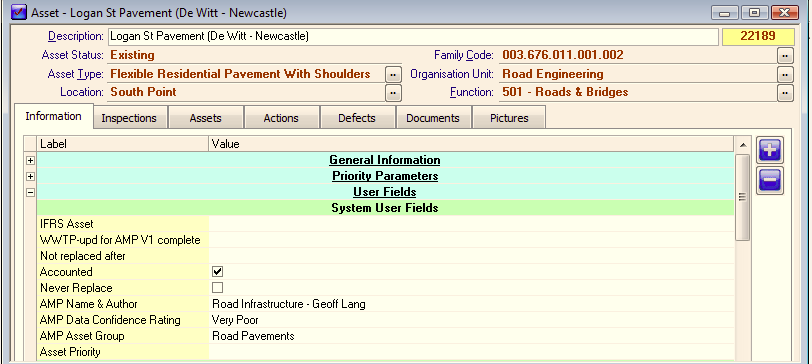The height and width of the screenshot is (364, 812).
Task: Switch to the Information tab
Action: pos(54,116)
